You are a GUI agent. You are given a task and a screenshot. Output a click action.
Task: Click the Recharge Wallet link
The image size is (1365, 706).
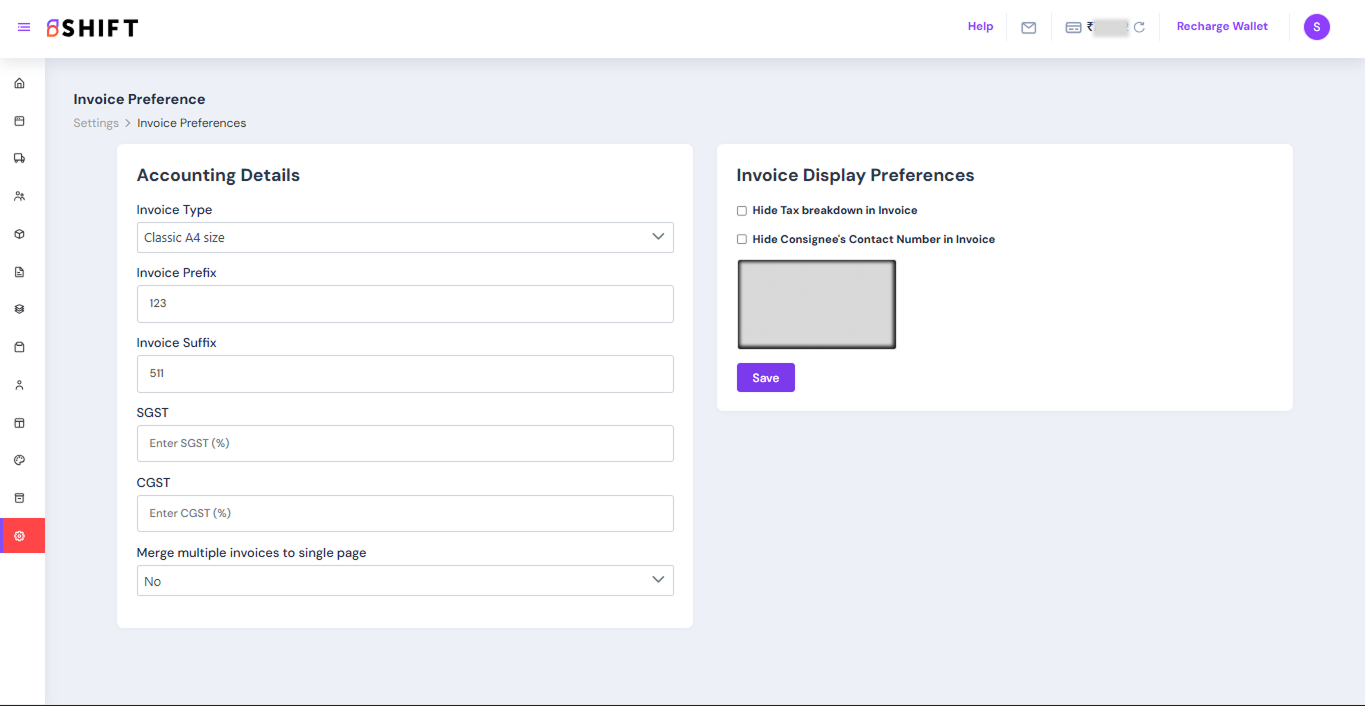click(1221, 27)
